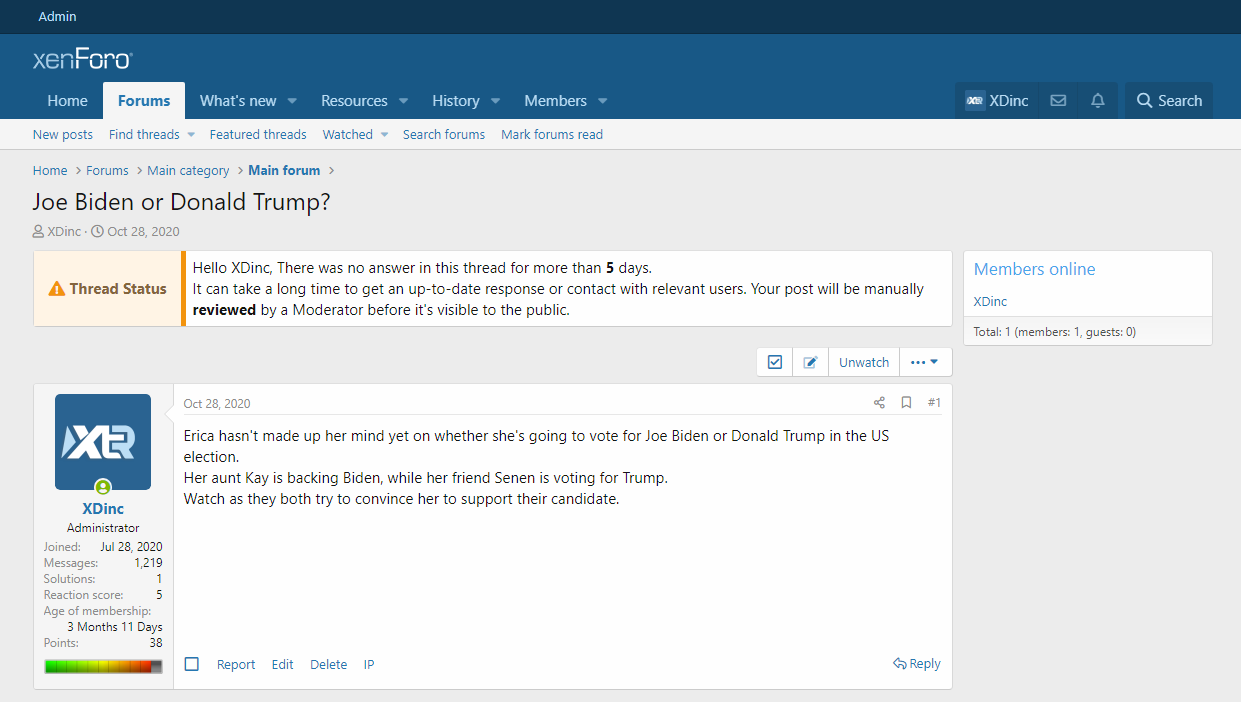Bookmark the post using the bookmark icon
Image resolution: width=1241 pixels, height=702 pixels.
(906, 403)
